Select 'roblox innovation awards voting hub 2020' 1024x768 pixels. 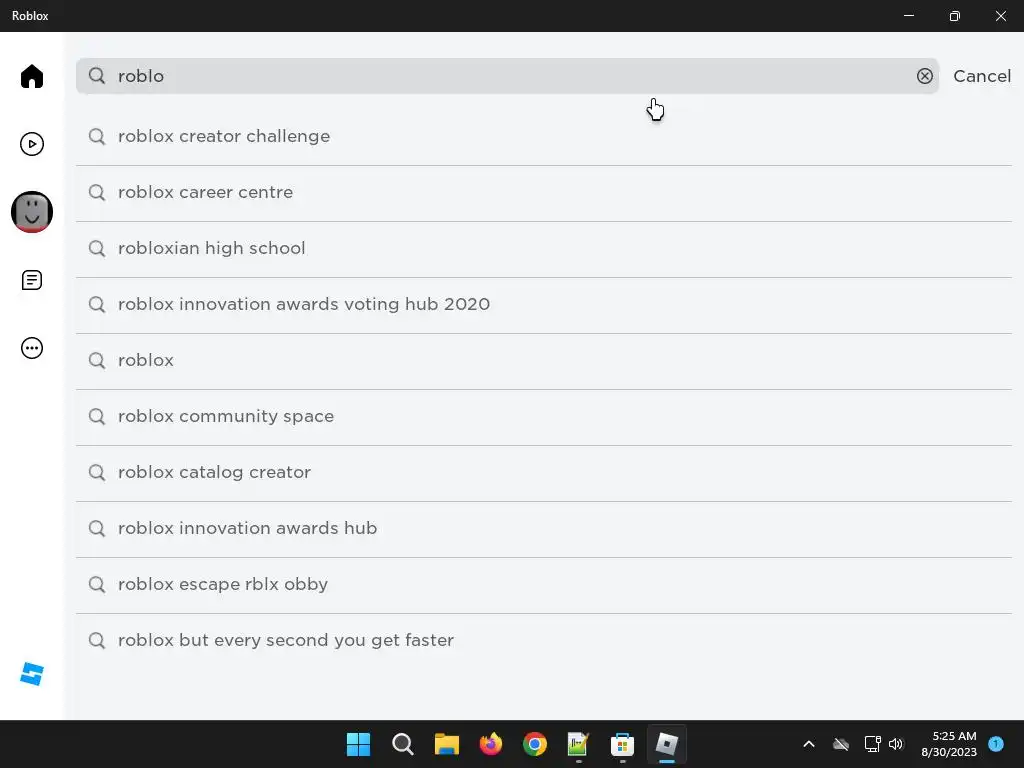point(543,305)
